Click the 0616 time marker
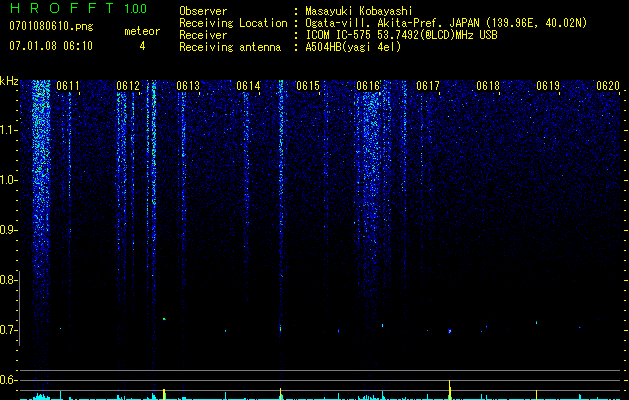The image size is (629, 400). [368, 86]
